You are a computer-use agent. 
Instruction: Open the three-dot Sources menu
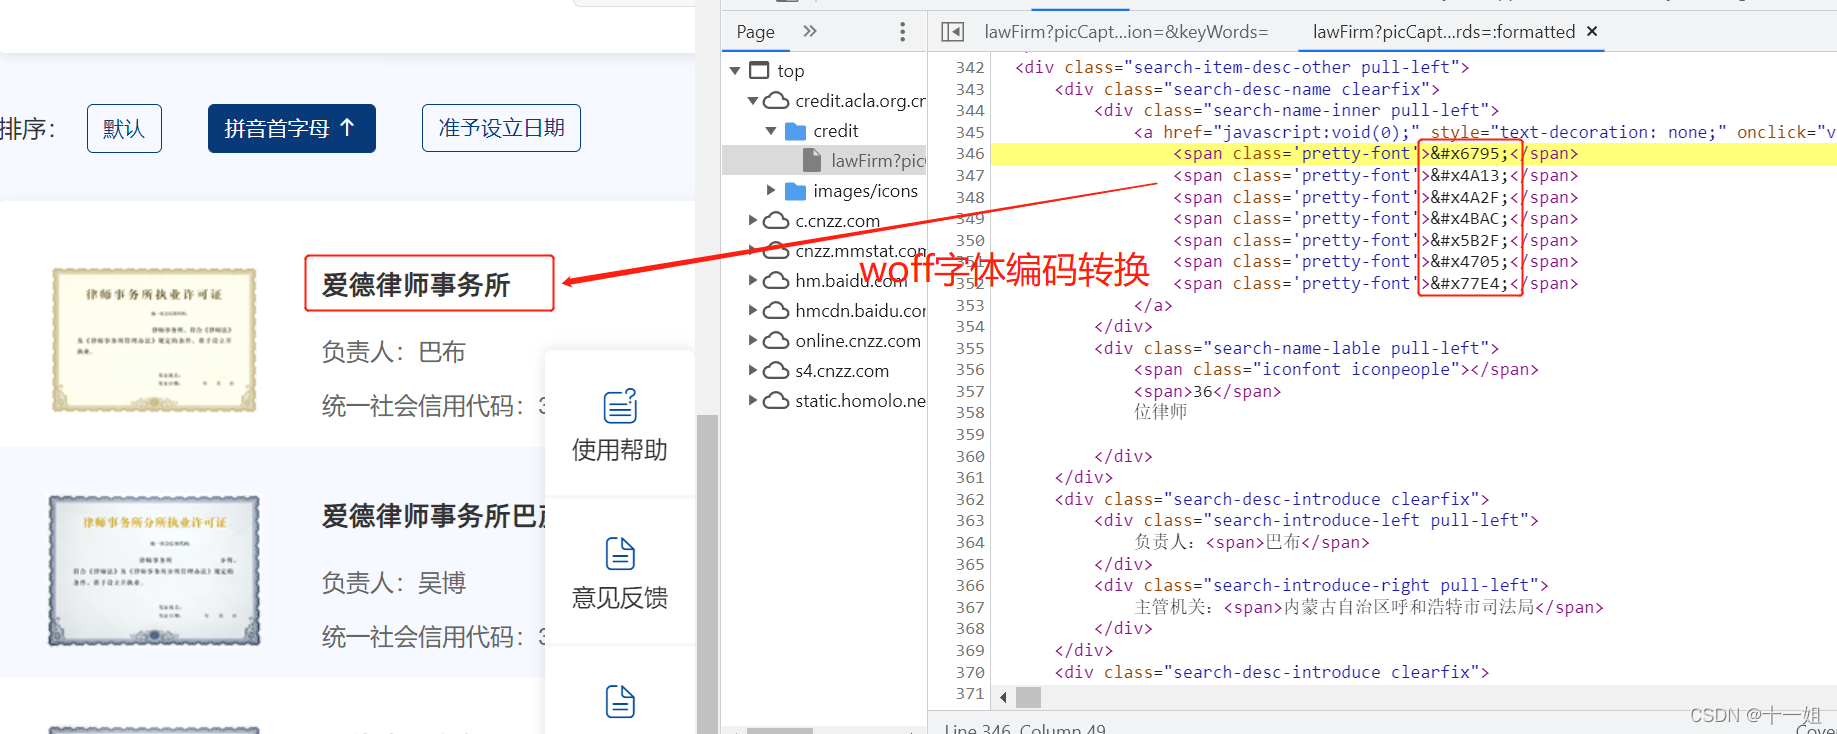click(902, 32)
